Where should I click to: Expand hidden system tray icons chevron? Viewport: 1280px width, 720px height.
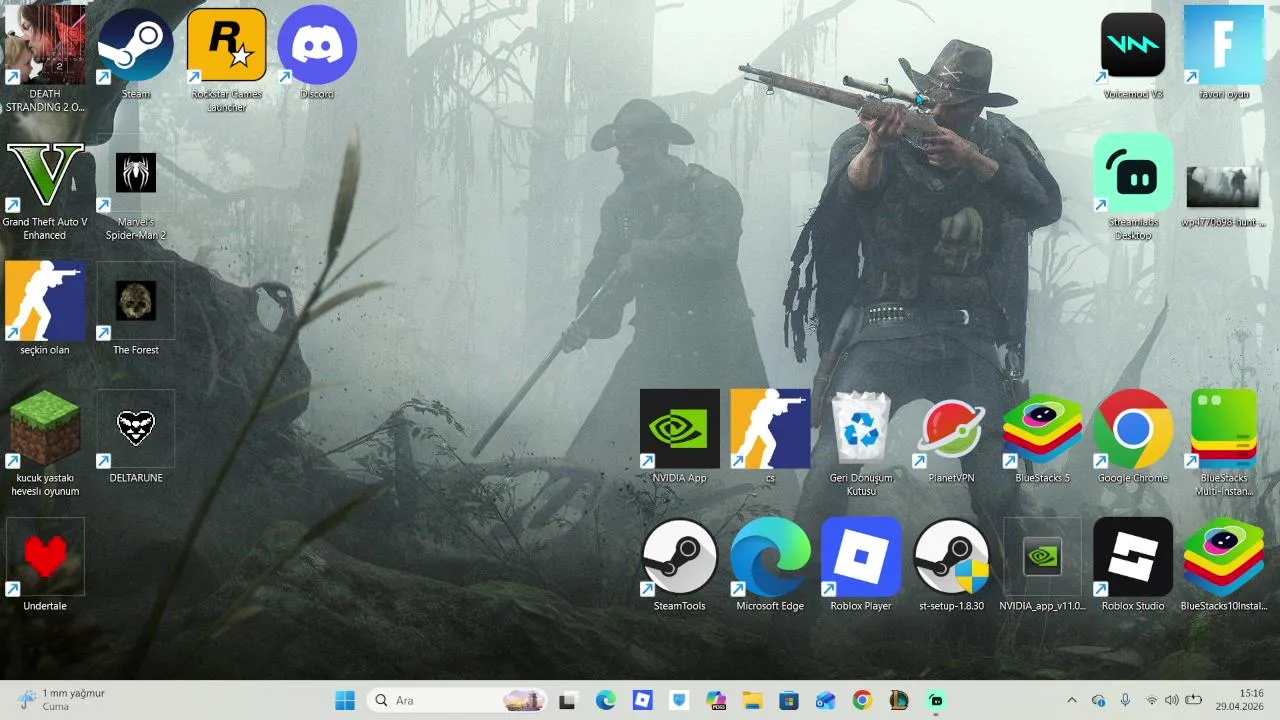[x=1072, y=700]
